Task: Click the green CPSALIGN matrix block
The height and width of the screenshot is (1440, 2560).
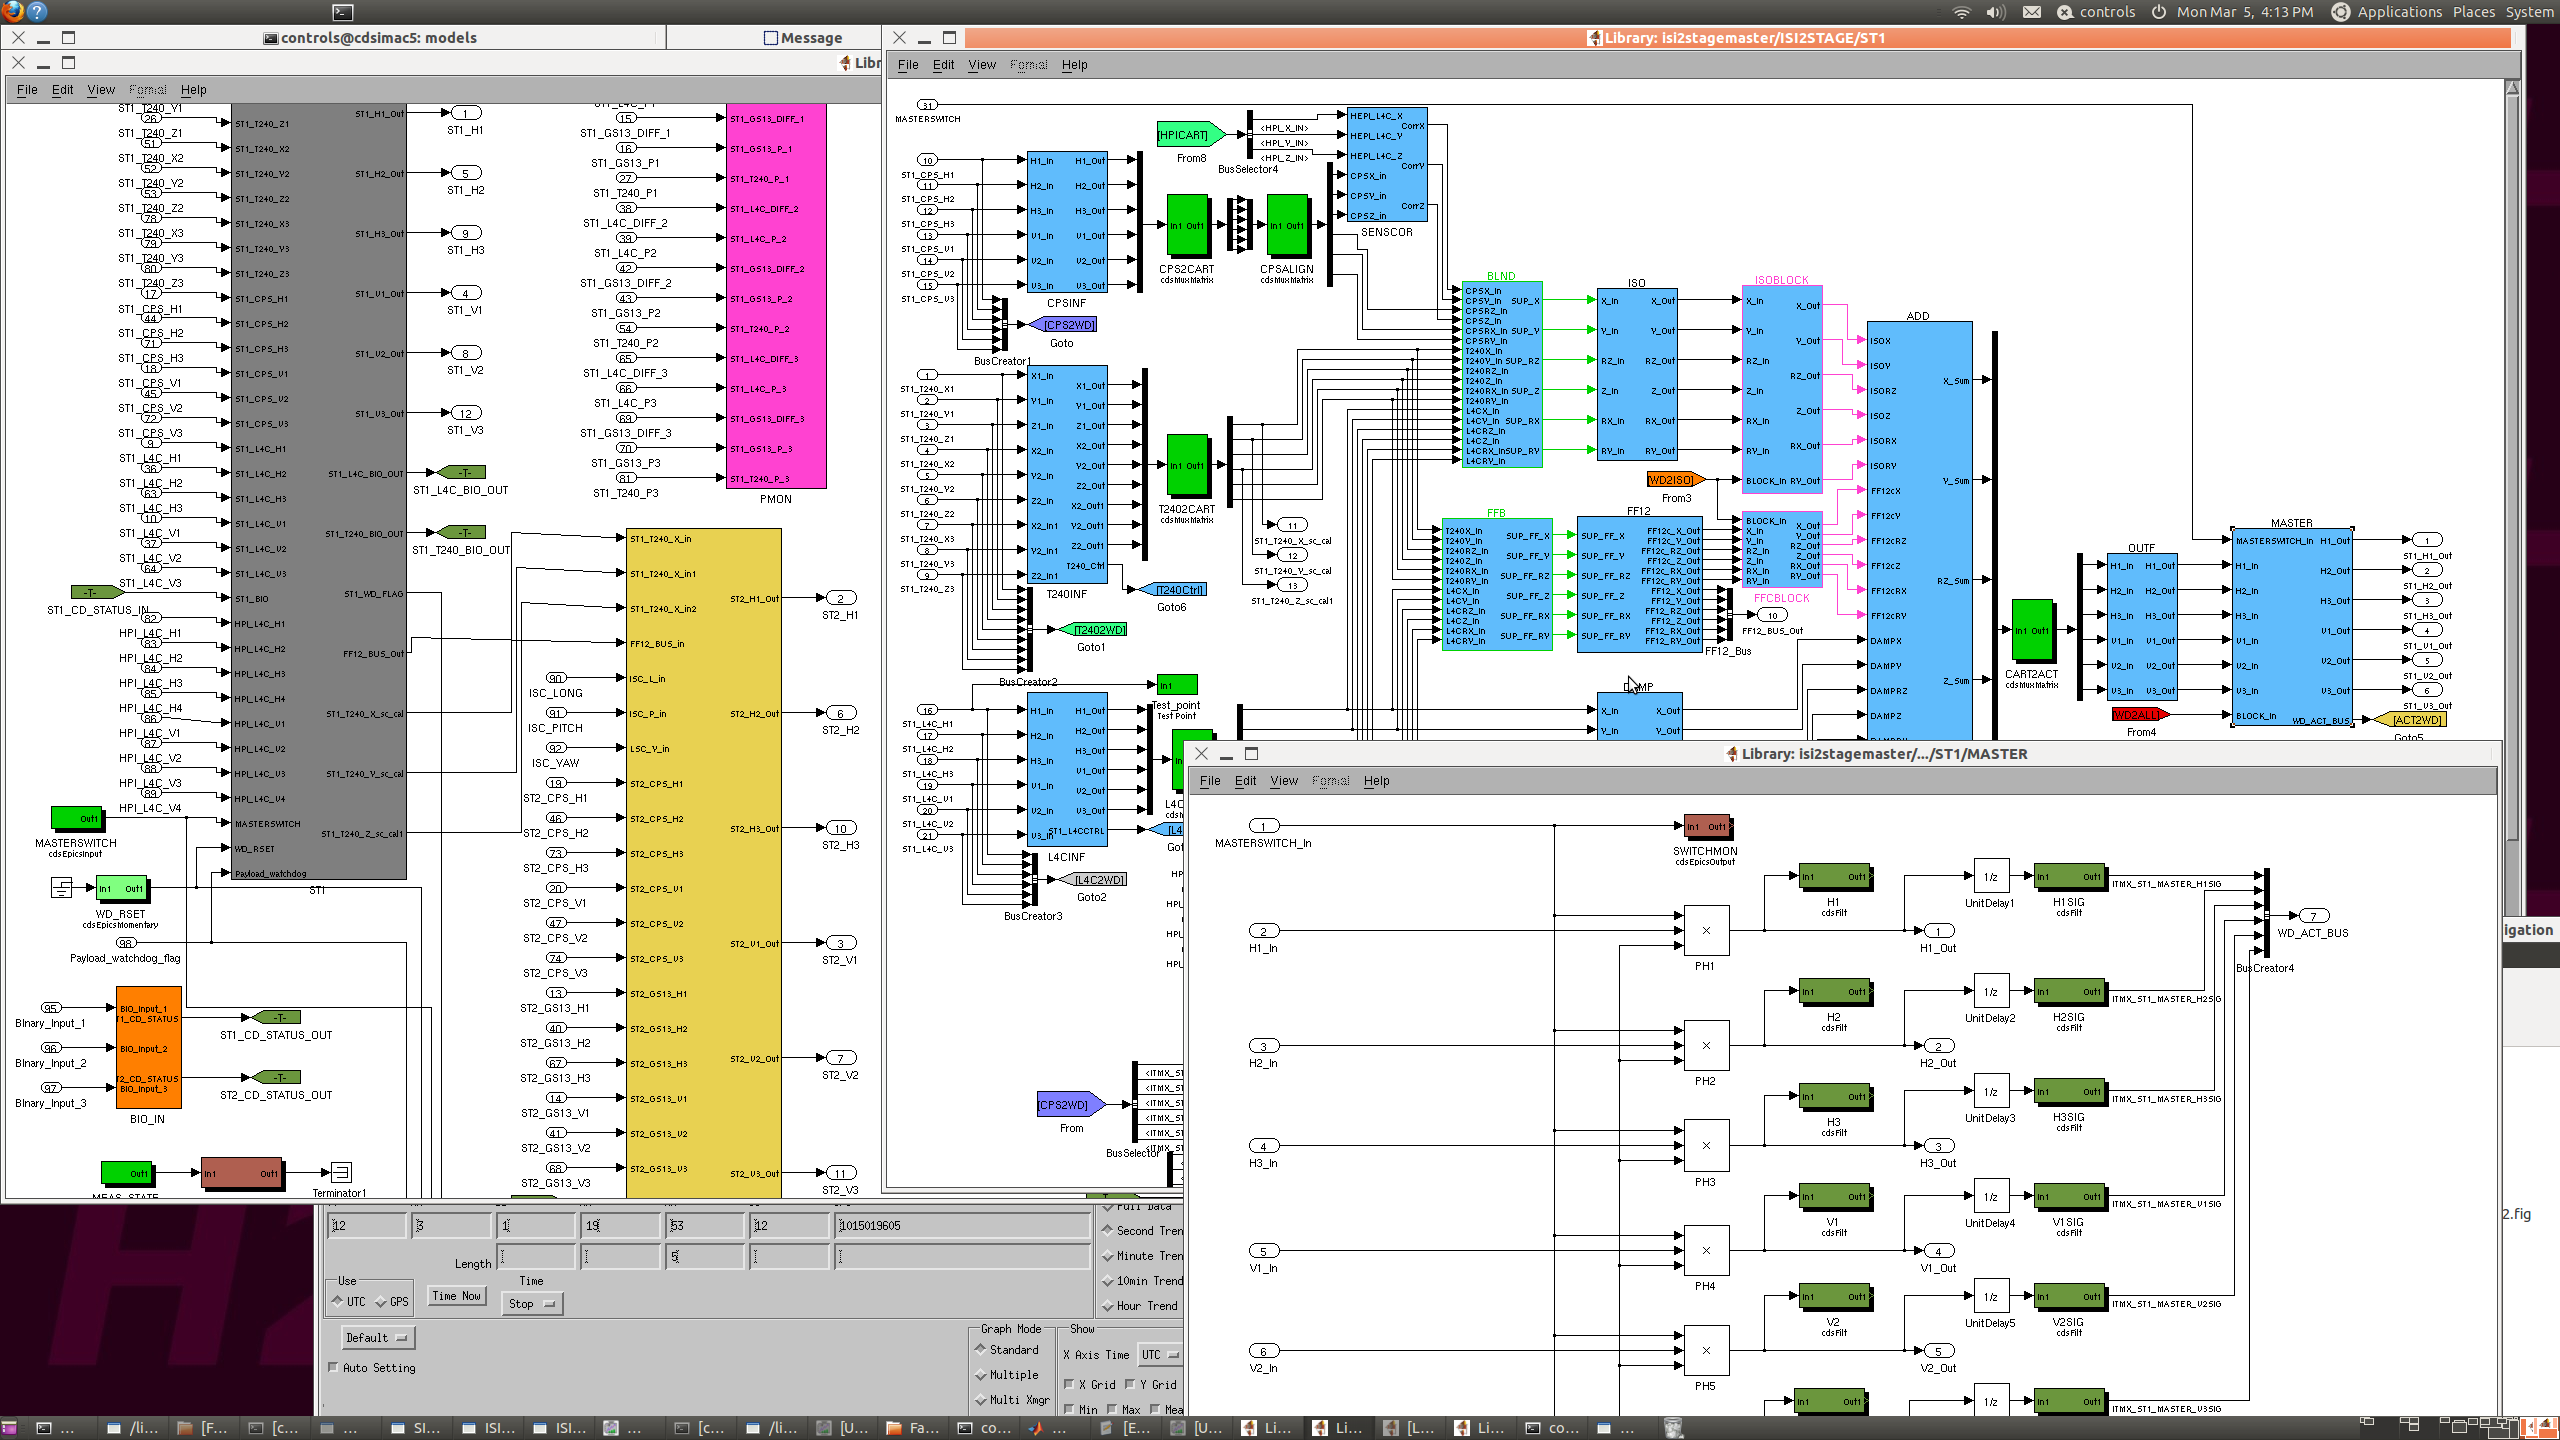Action: click(1287, 226)
